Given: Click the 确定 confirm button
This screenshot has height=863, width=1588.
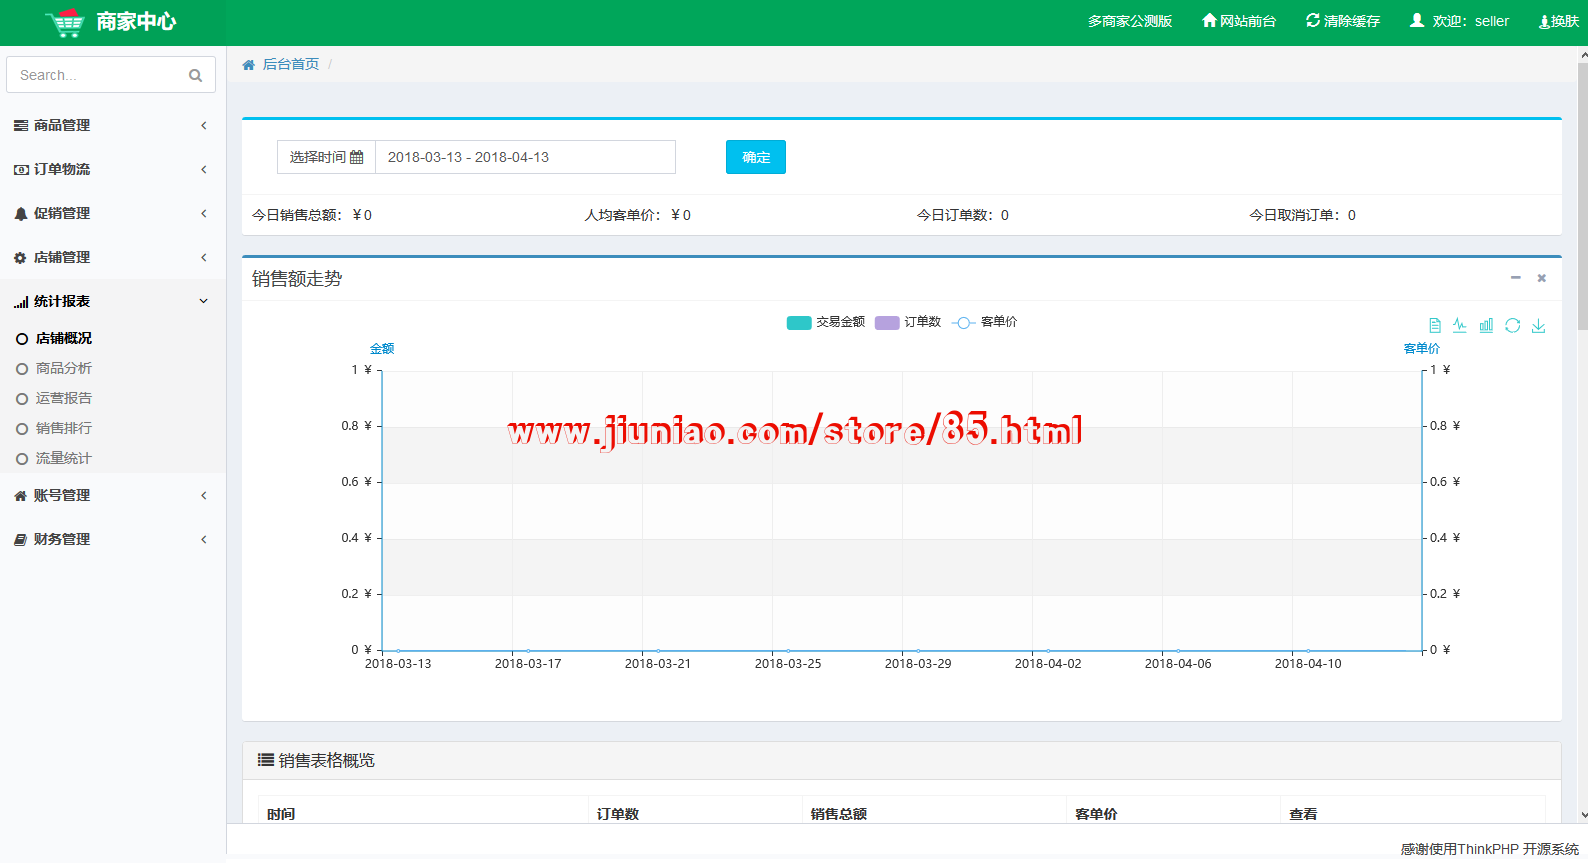Looking at the screenshot, I should point(755,157).
